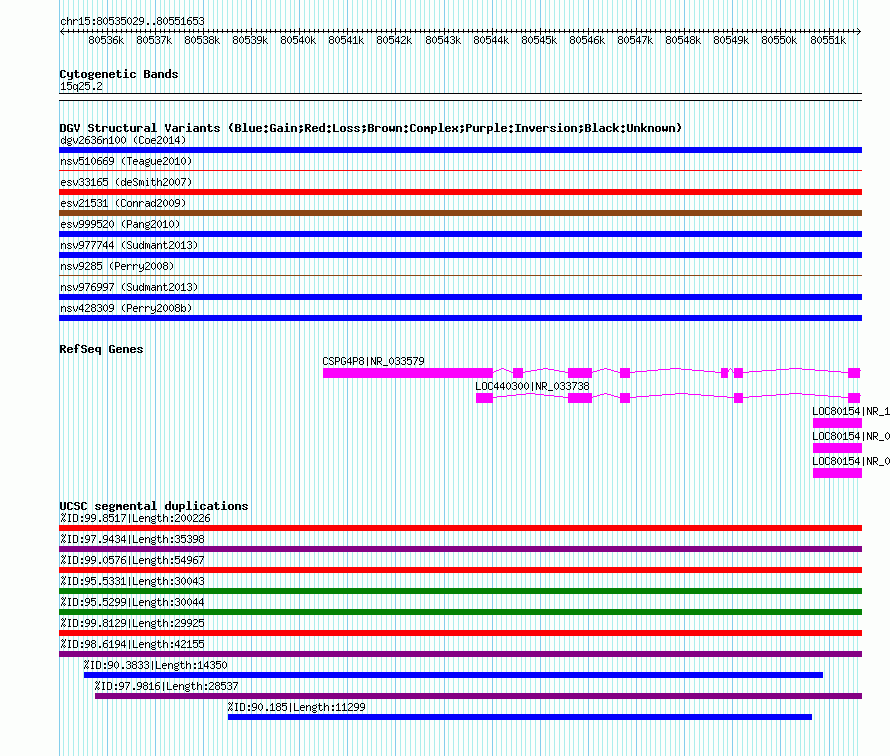Click the %ID:90.185|Length:11299 duplication label
The image size is (890, 756).
point(296,707)
